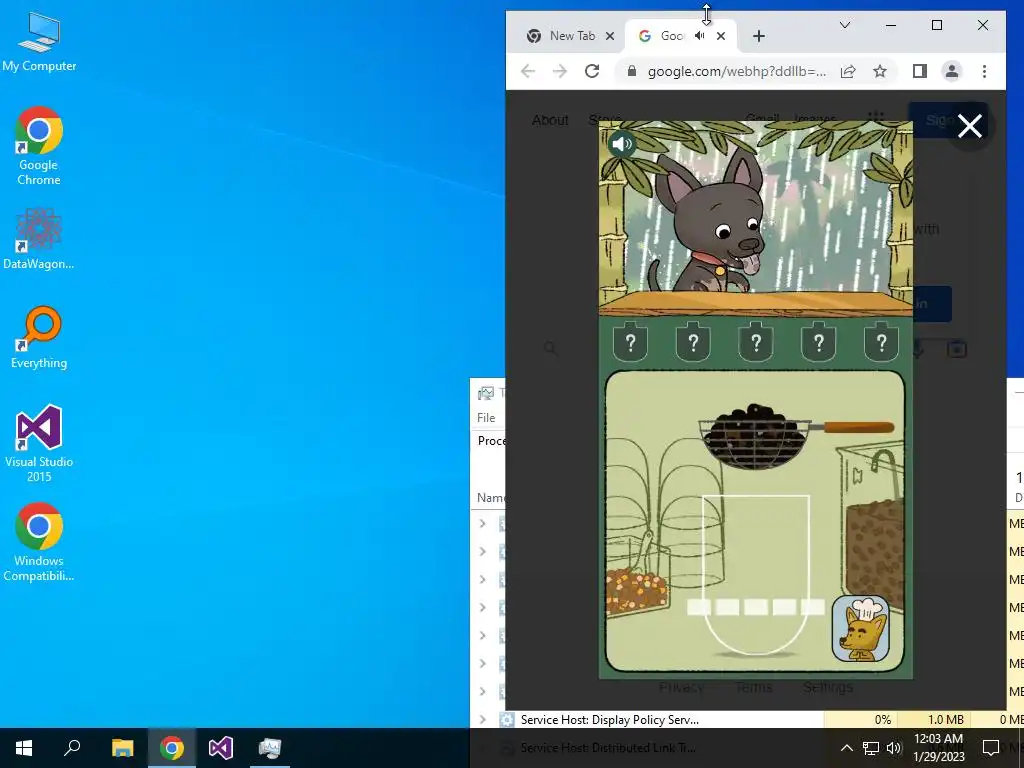Show hidden system tray icons

846,748
